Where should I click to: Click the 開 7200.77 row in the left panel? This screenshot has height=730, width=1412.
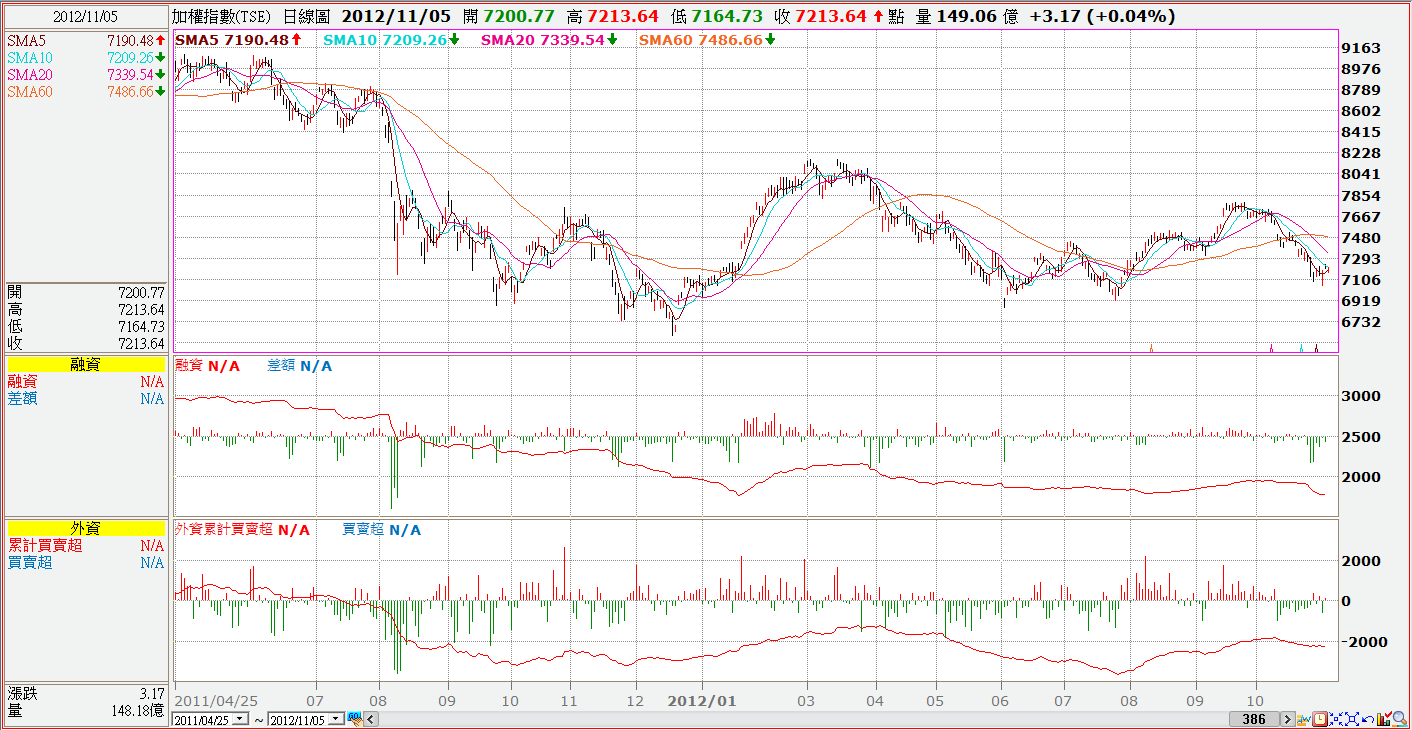click(86, 293)
